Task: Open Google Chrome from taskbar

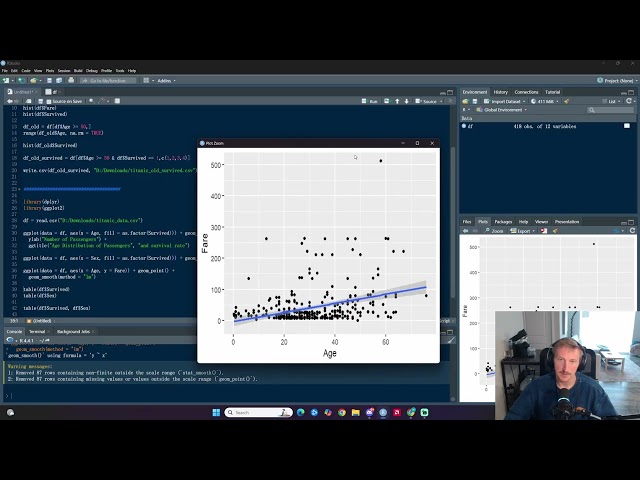Action: (342, 412)
